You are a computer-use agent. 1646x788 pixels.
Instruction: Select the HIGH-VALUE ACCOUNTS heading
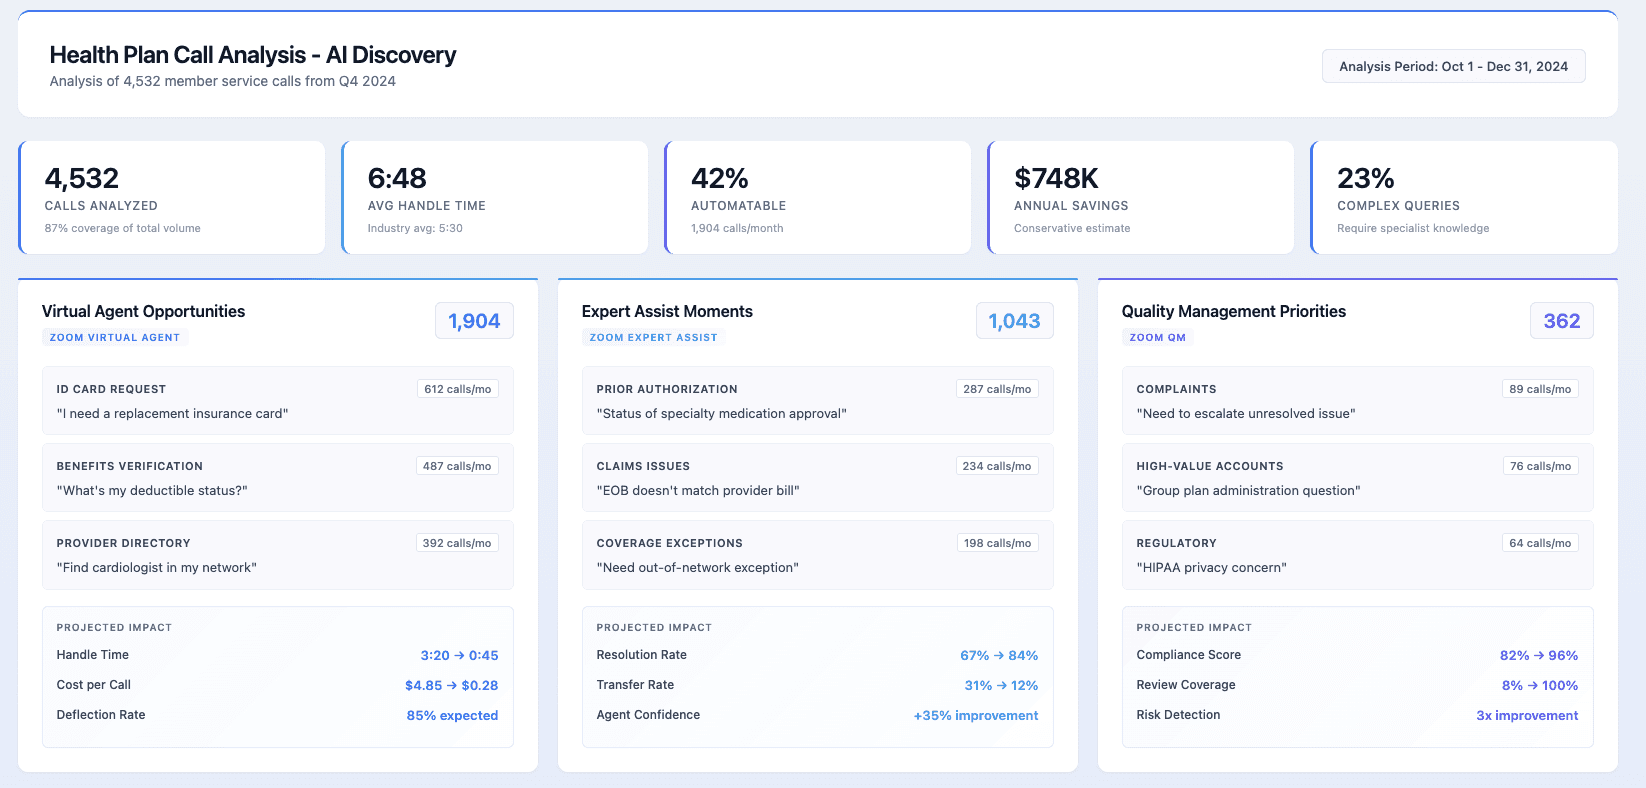point(1210,466)
